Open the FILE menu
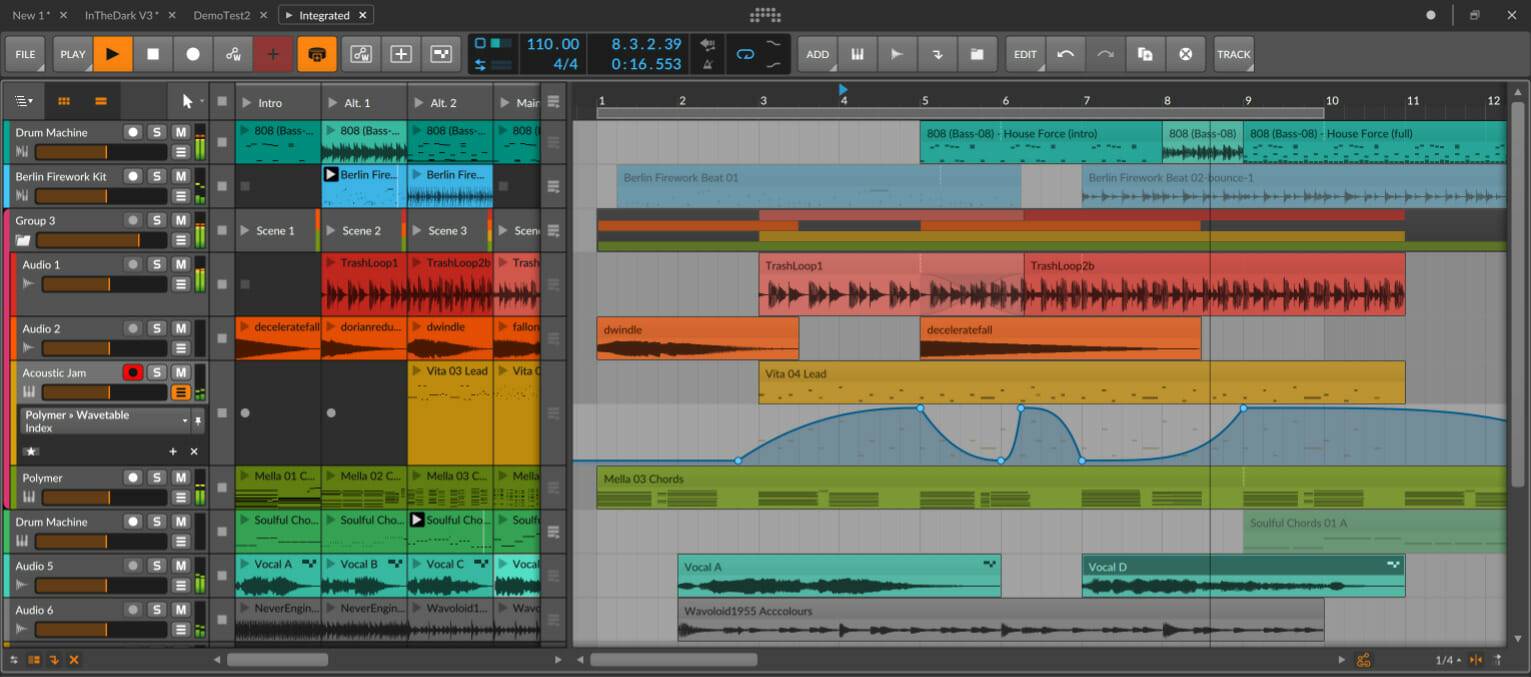 click(x=25, y=54)
